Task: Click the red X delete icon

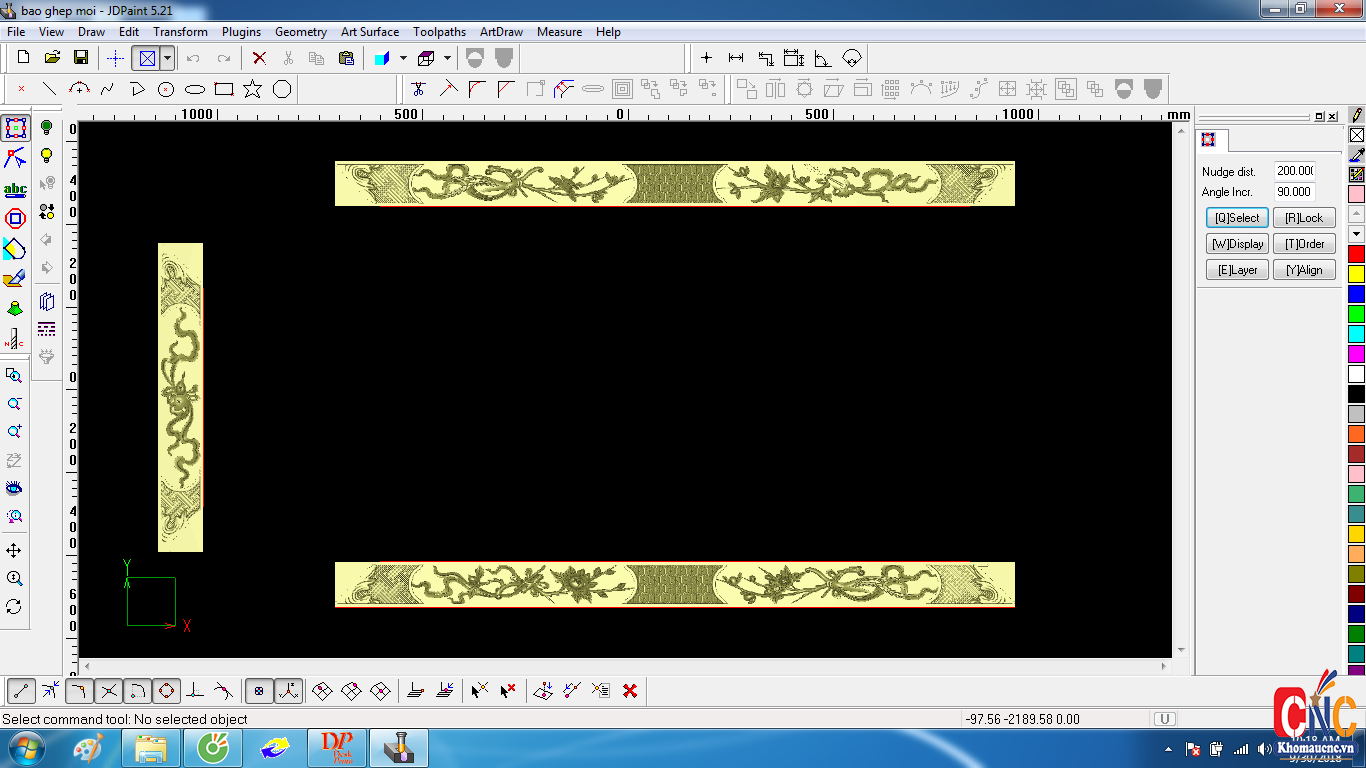Action: tap(259, 58)
